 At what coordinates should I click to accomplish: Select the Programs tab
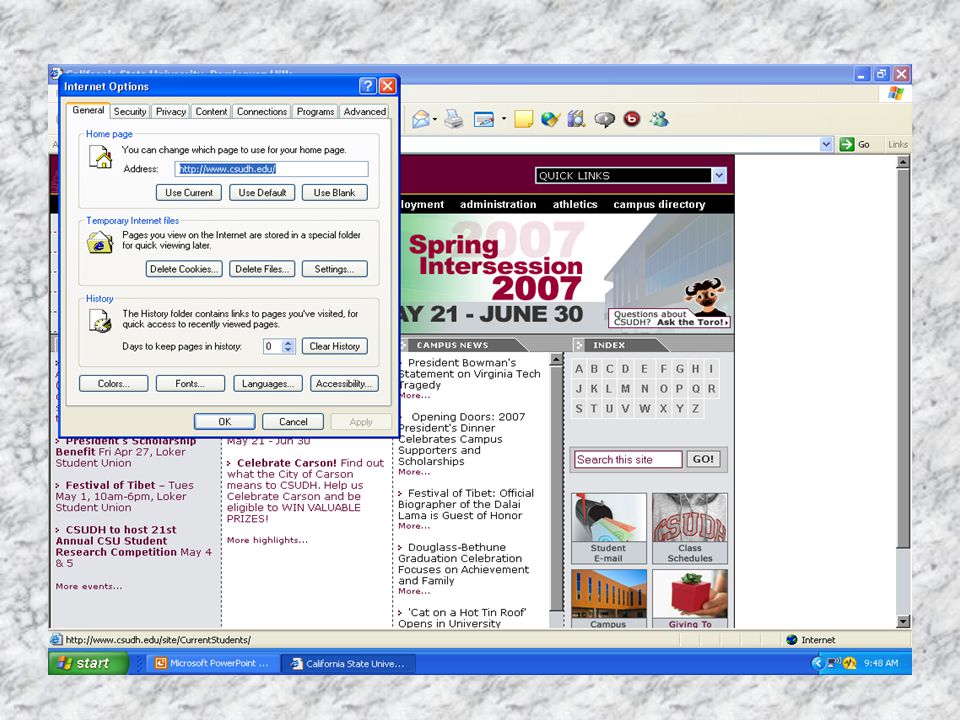click(315, 111)
